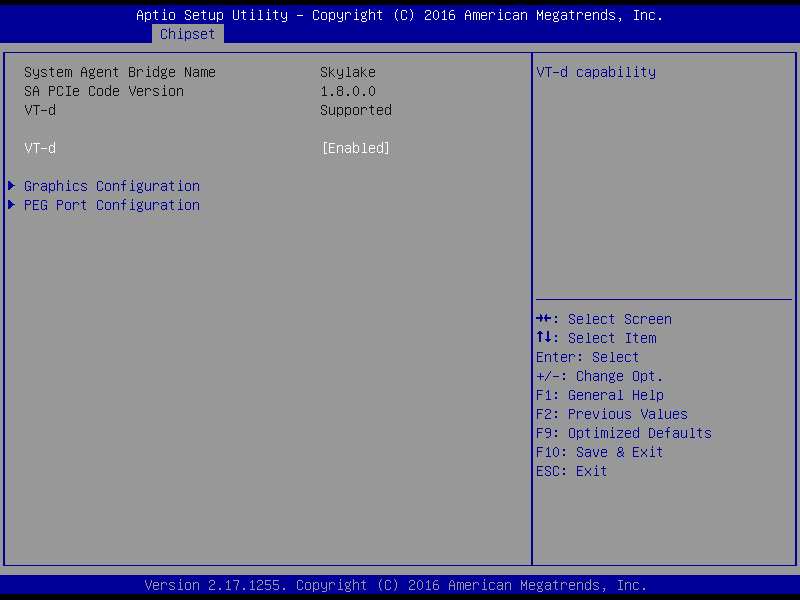Click the Enter: Select hint
The height and width of the screenshot is (600, 800).
tap(587, 357)
